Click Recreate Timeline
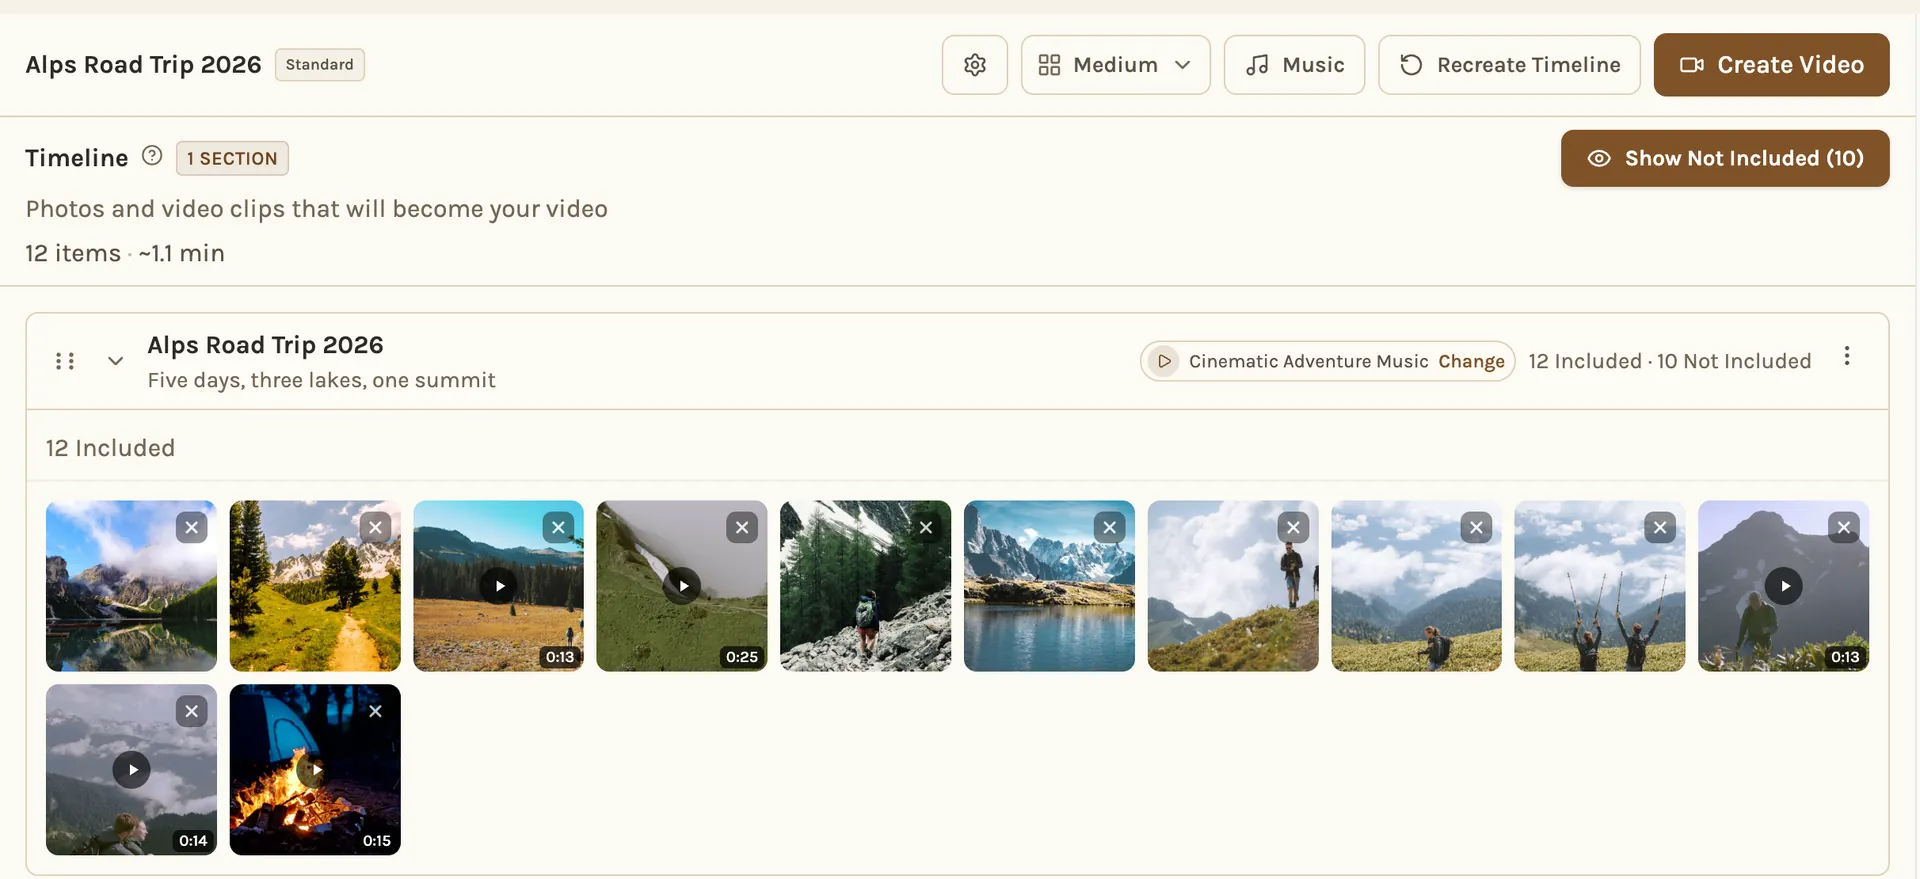The width and height of the screenshot is (1920, 879). pos(1509,65)
